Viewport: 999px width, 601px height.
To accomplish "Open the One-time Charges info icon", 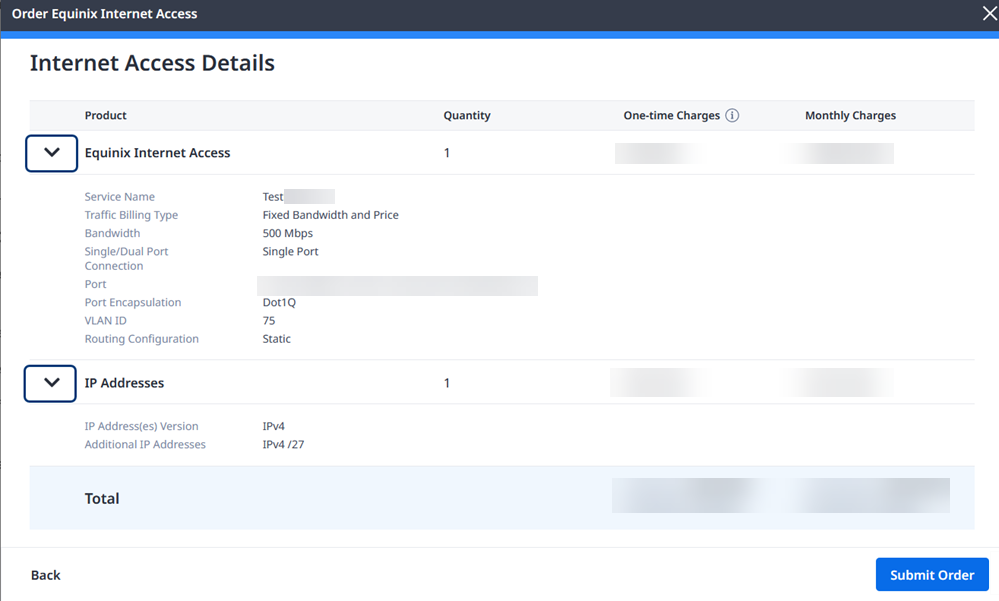I will [732, 115].
